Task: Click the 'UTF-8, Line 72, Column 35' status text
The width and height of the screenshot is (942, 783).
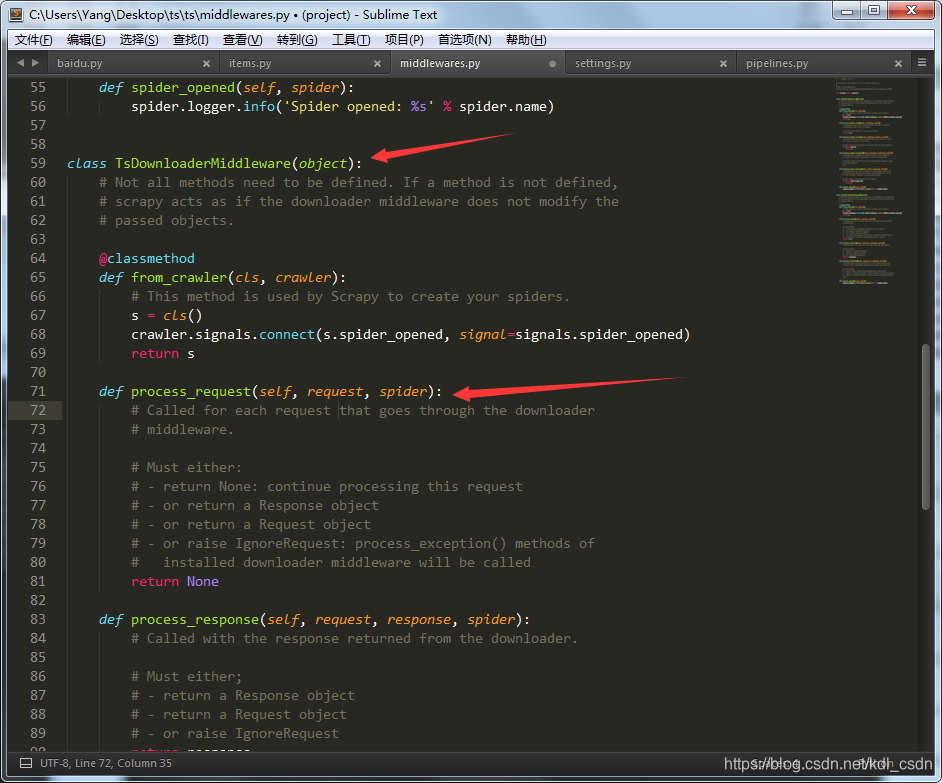Action: (106, 763)
